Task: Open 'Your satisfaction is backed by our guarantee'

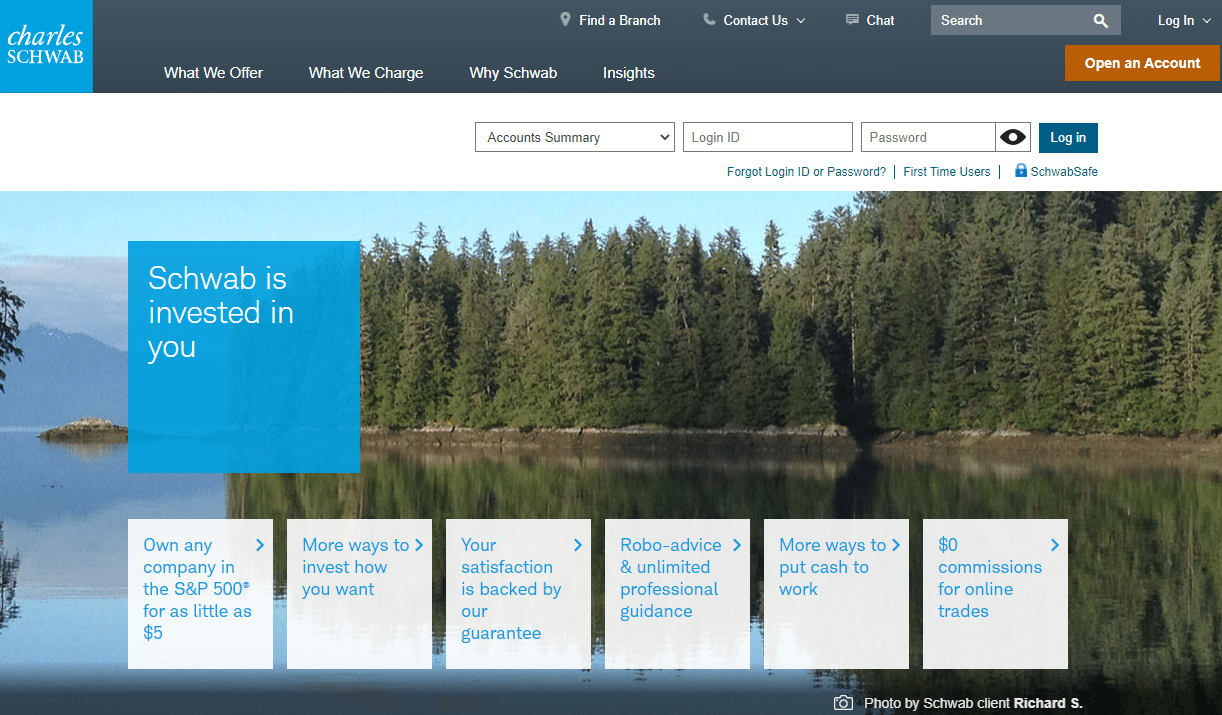Action: point(518,594)
